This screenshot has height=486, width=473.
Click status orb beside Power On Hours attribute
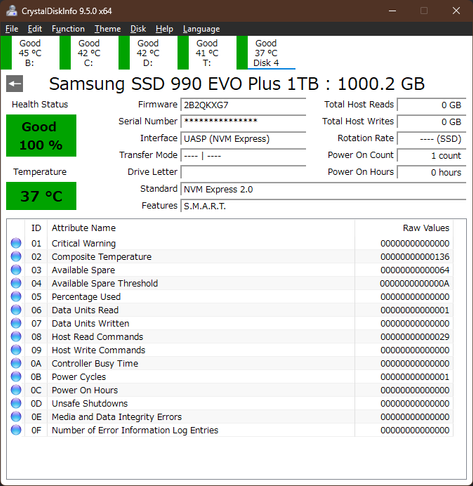pos(16,390)
